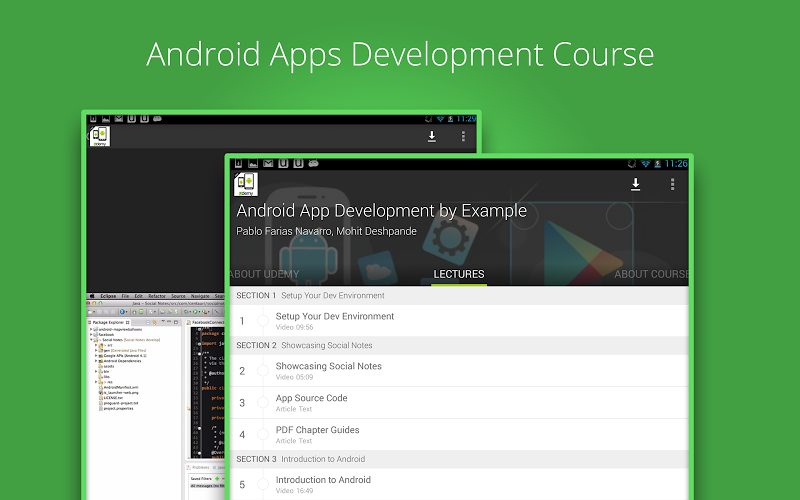Select Problems tab in Eclipse bottom panel

tap(198, 467)
